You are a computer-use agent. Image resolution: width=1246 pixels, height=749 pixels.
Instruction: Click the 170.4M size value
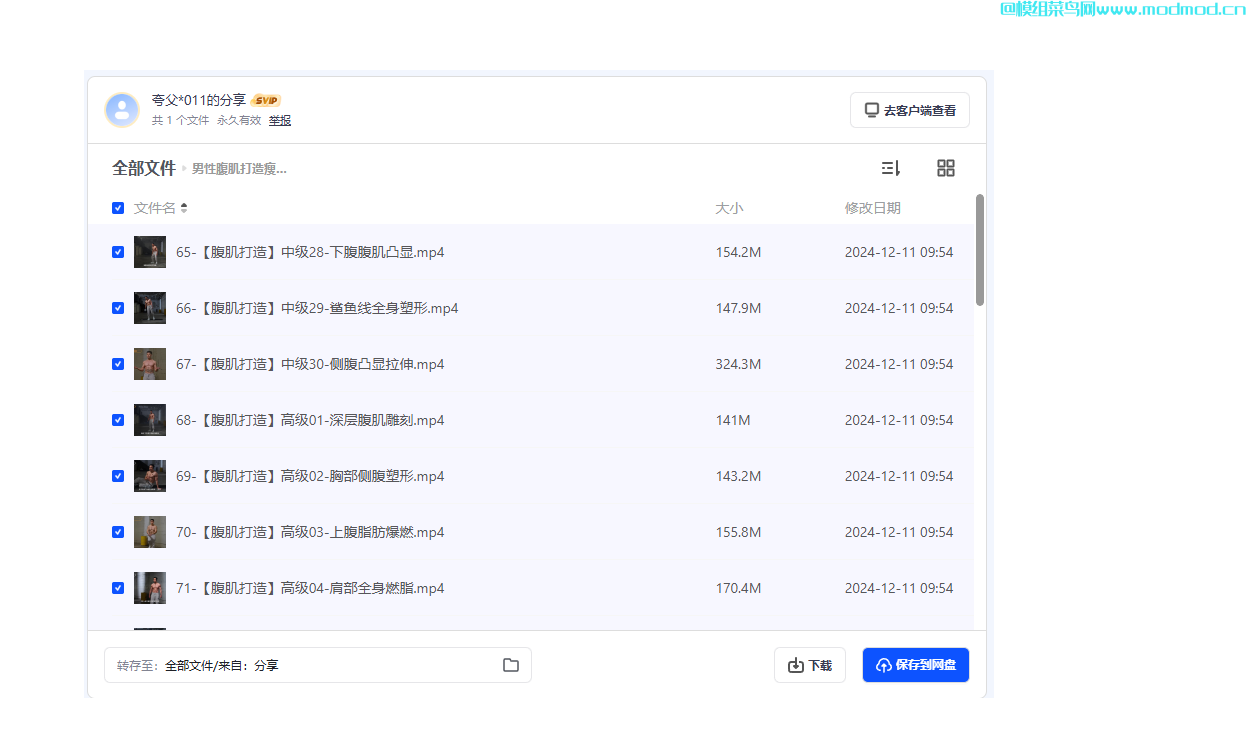(738, 588)
